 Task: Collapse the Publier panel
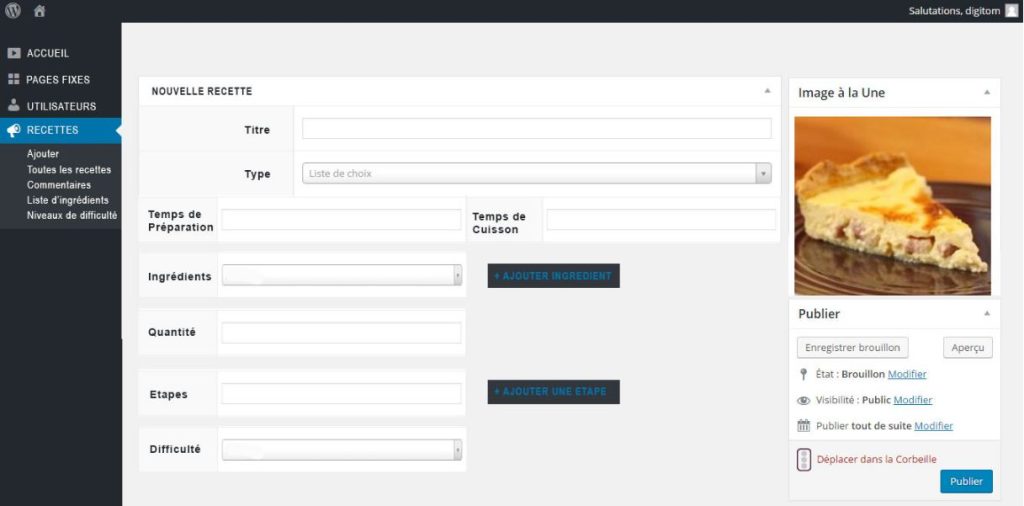(986, 314)
